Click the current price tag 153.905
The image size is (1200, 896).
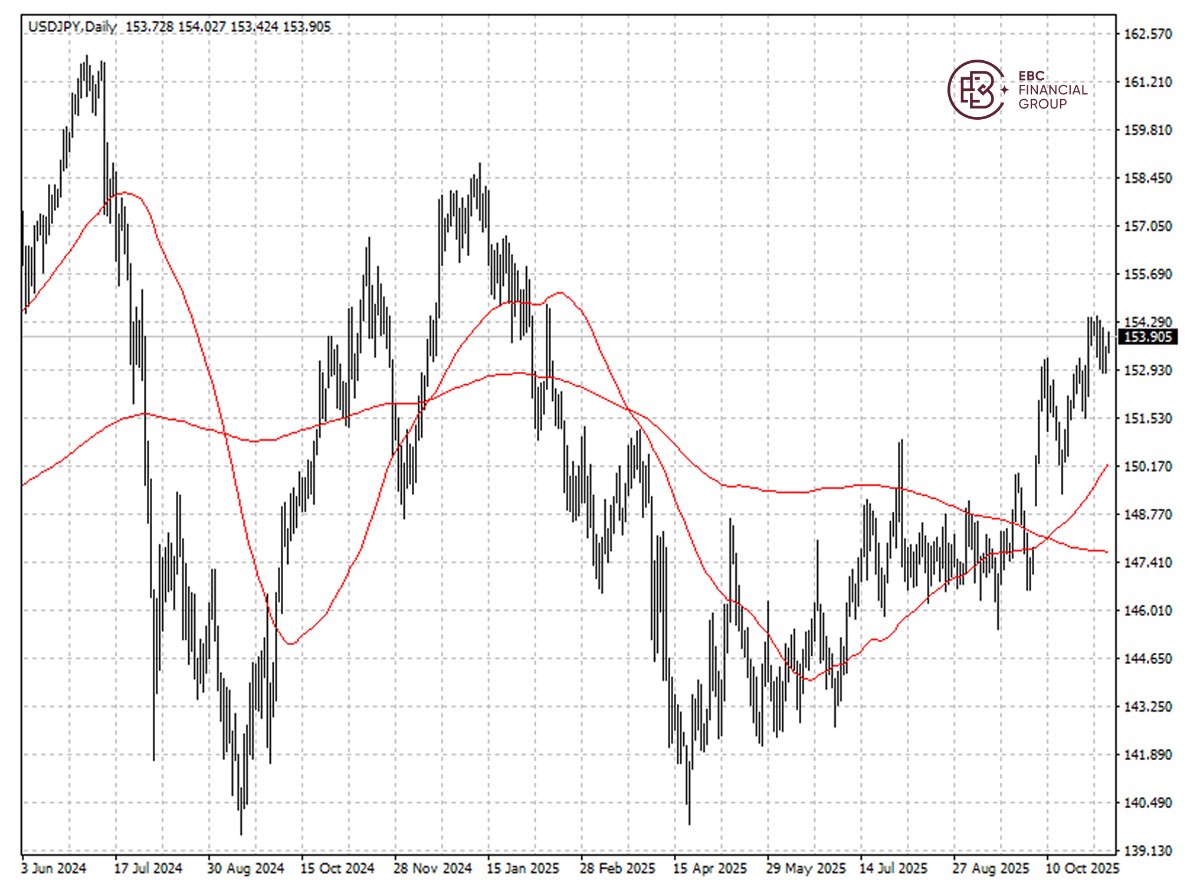[x=1146, y=338]
